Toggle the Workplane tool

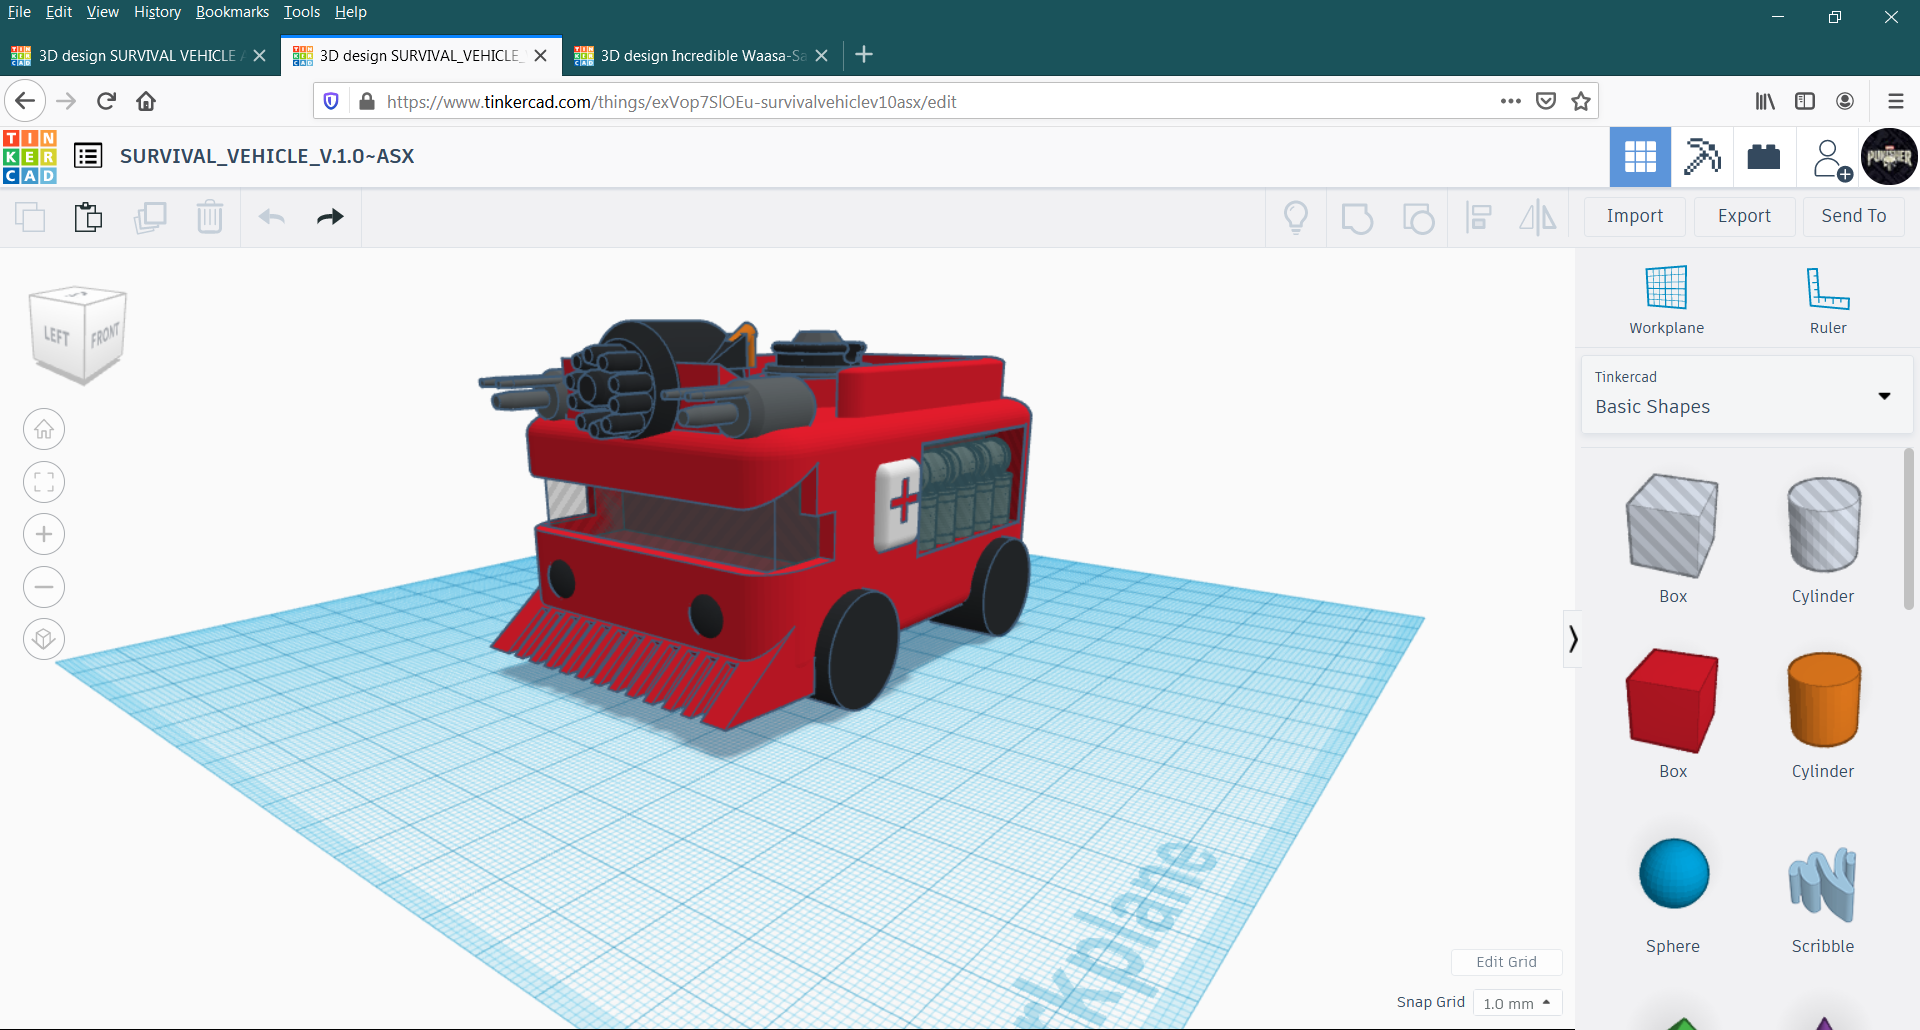coord(1665,297)
